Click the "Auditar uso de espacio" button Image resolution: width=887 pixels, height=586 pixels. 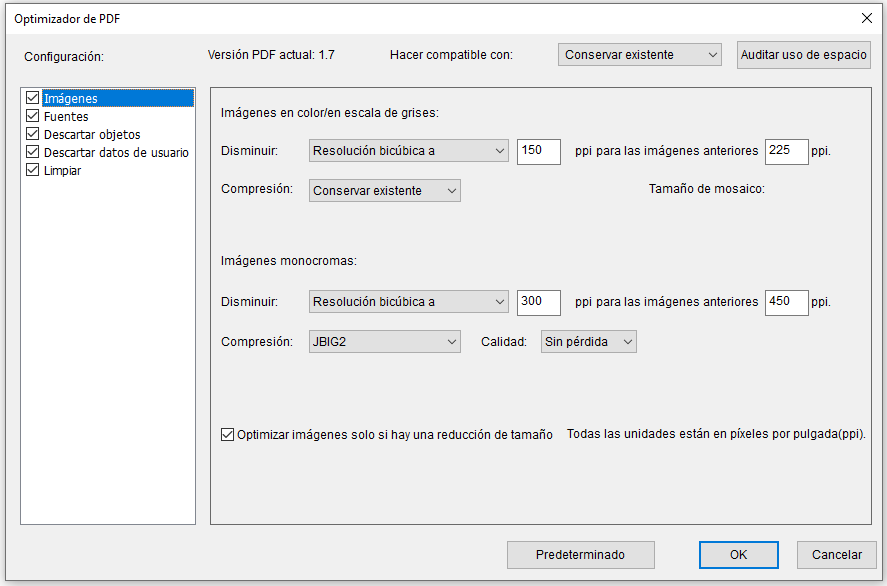803,55
